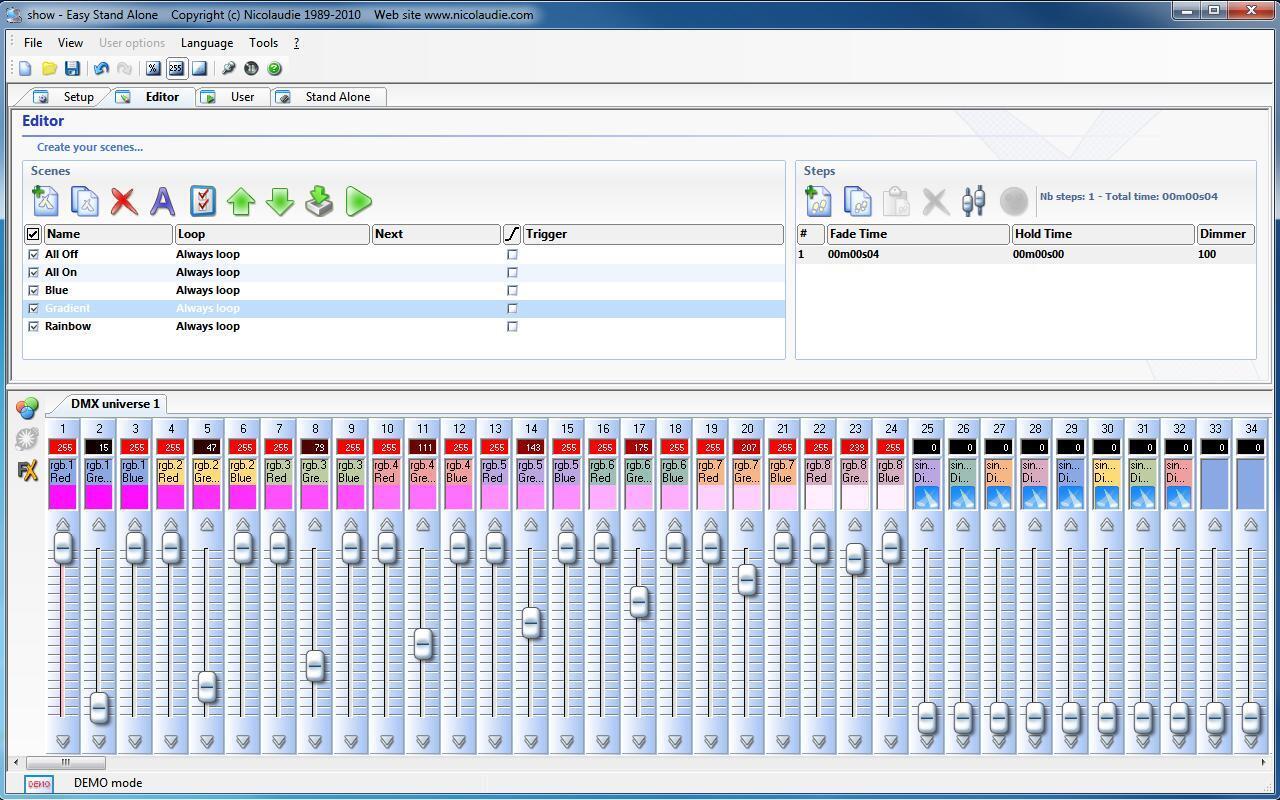Uncheck the Rainbow scene checkbox
The image size is (1280, 800).
(33, 327)
